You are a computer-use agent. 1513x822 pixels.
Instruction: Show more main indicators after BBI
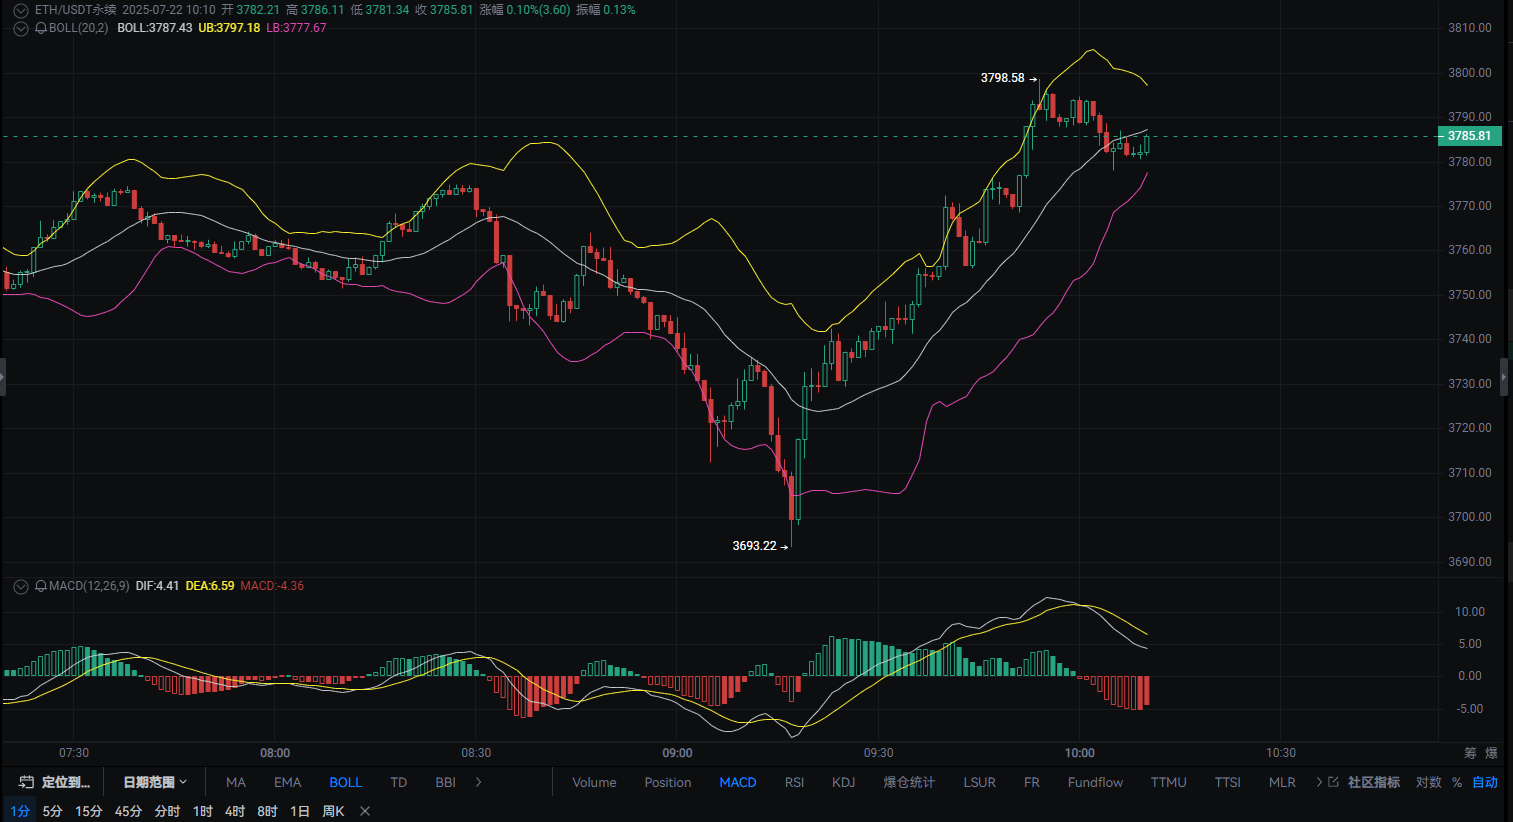[x=479, y=782]
